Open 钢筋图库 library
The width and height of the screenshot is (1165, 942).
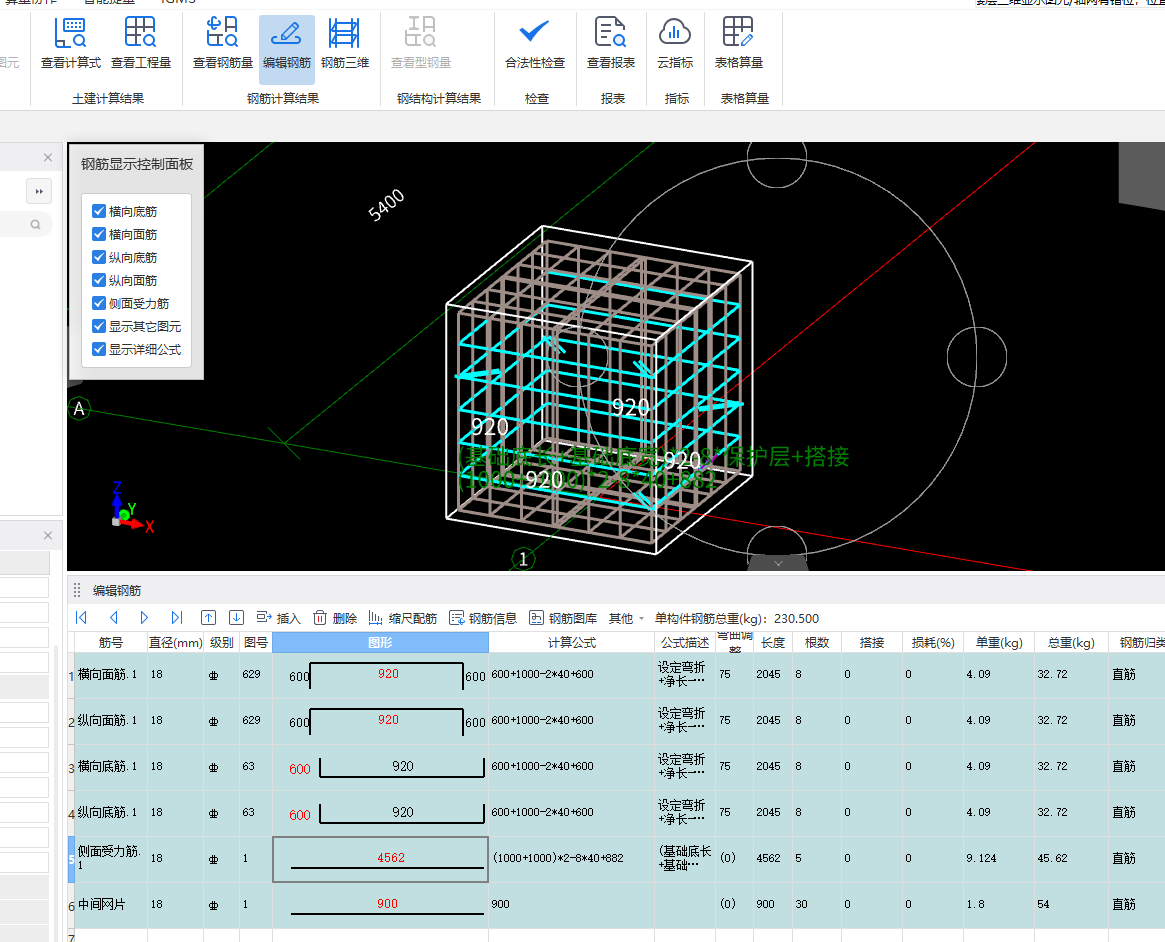pyautogui.click(x=563, y=618)
